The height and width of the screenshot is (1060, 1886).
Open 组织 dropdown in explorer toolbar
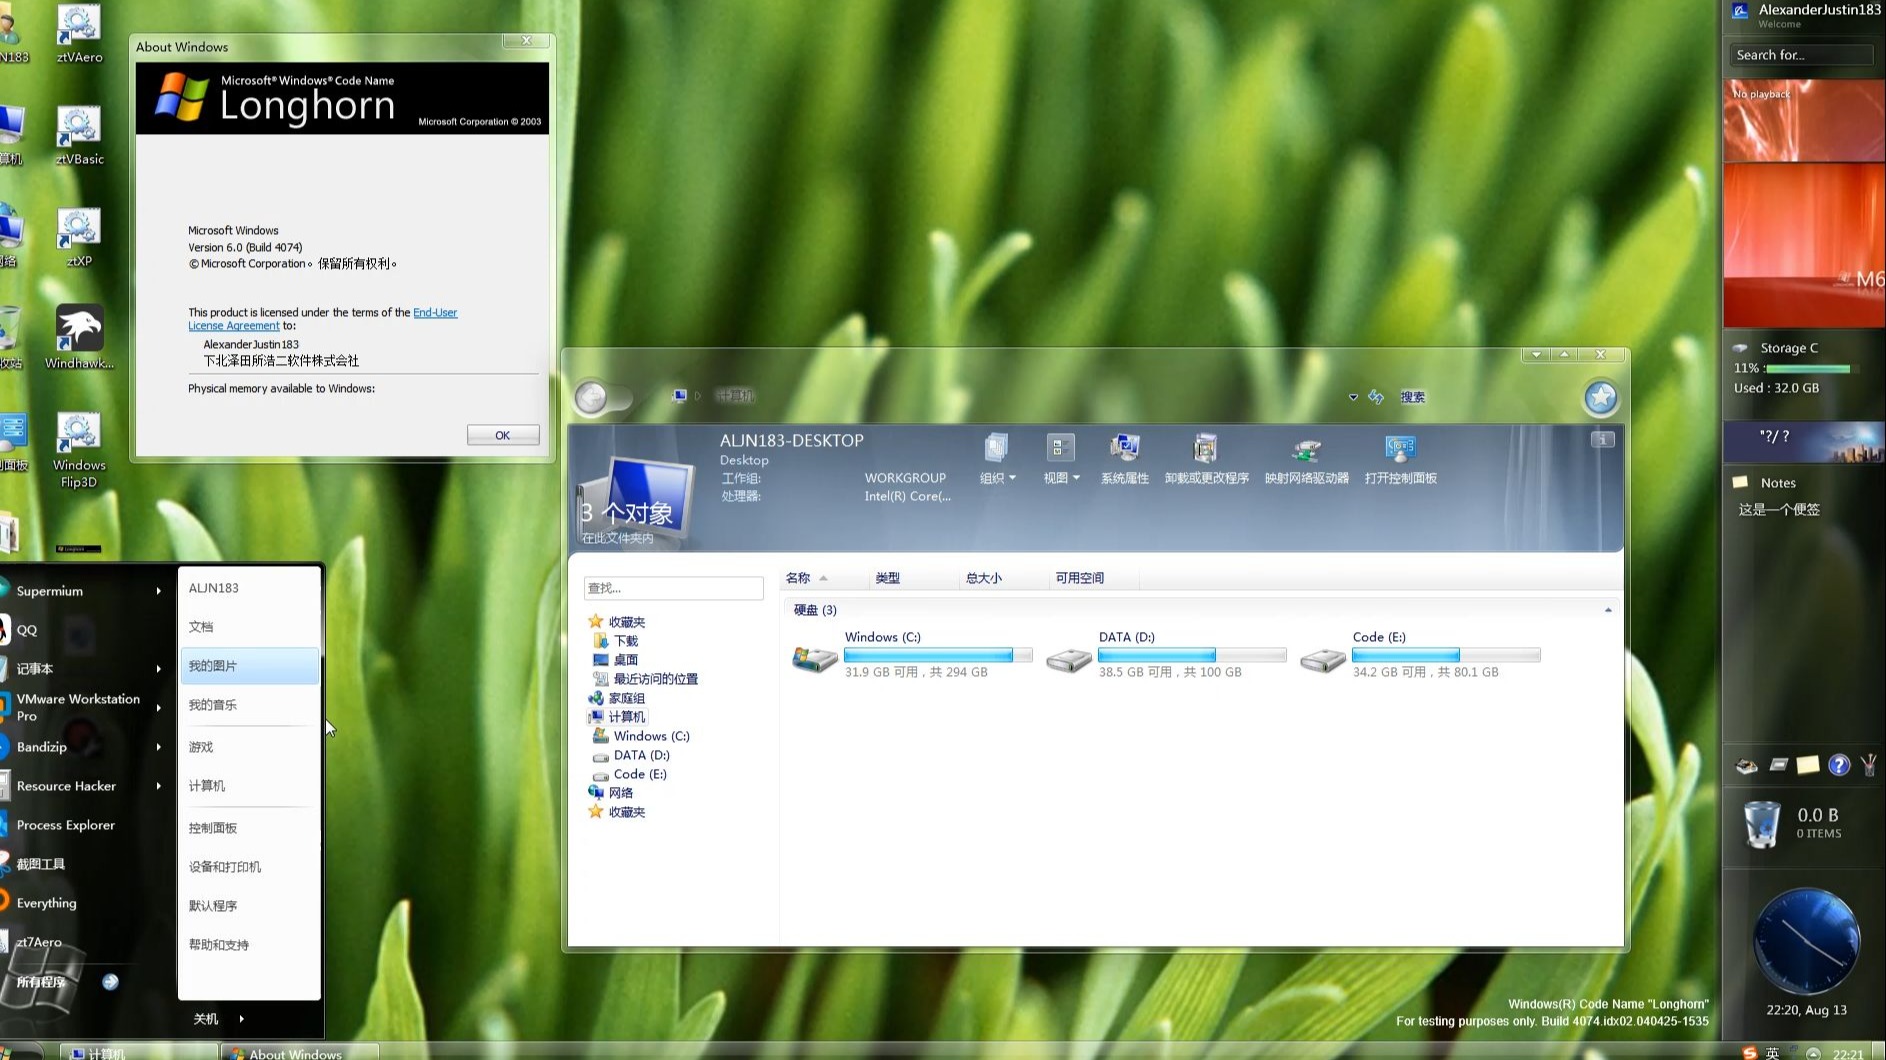tap(997, 460)
